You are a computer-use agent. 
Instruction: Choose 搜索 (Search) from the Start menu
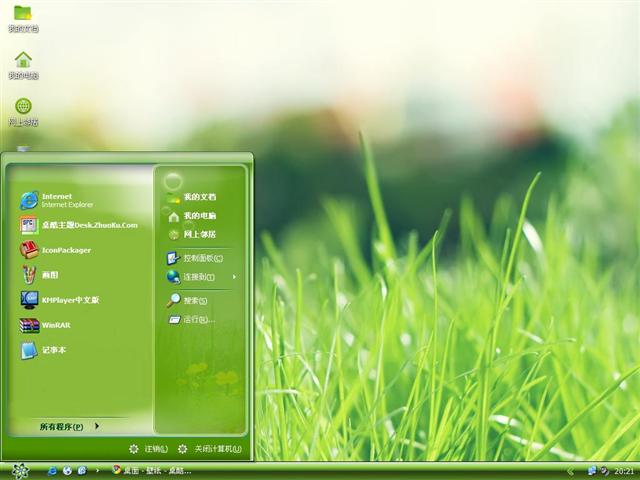[x=192, y=300]
